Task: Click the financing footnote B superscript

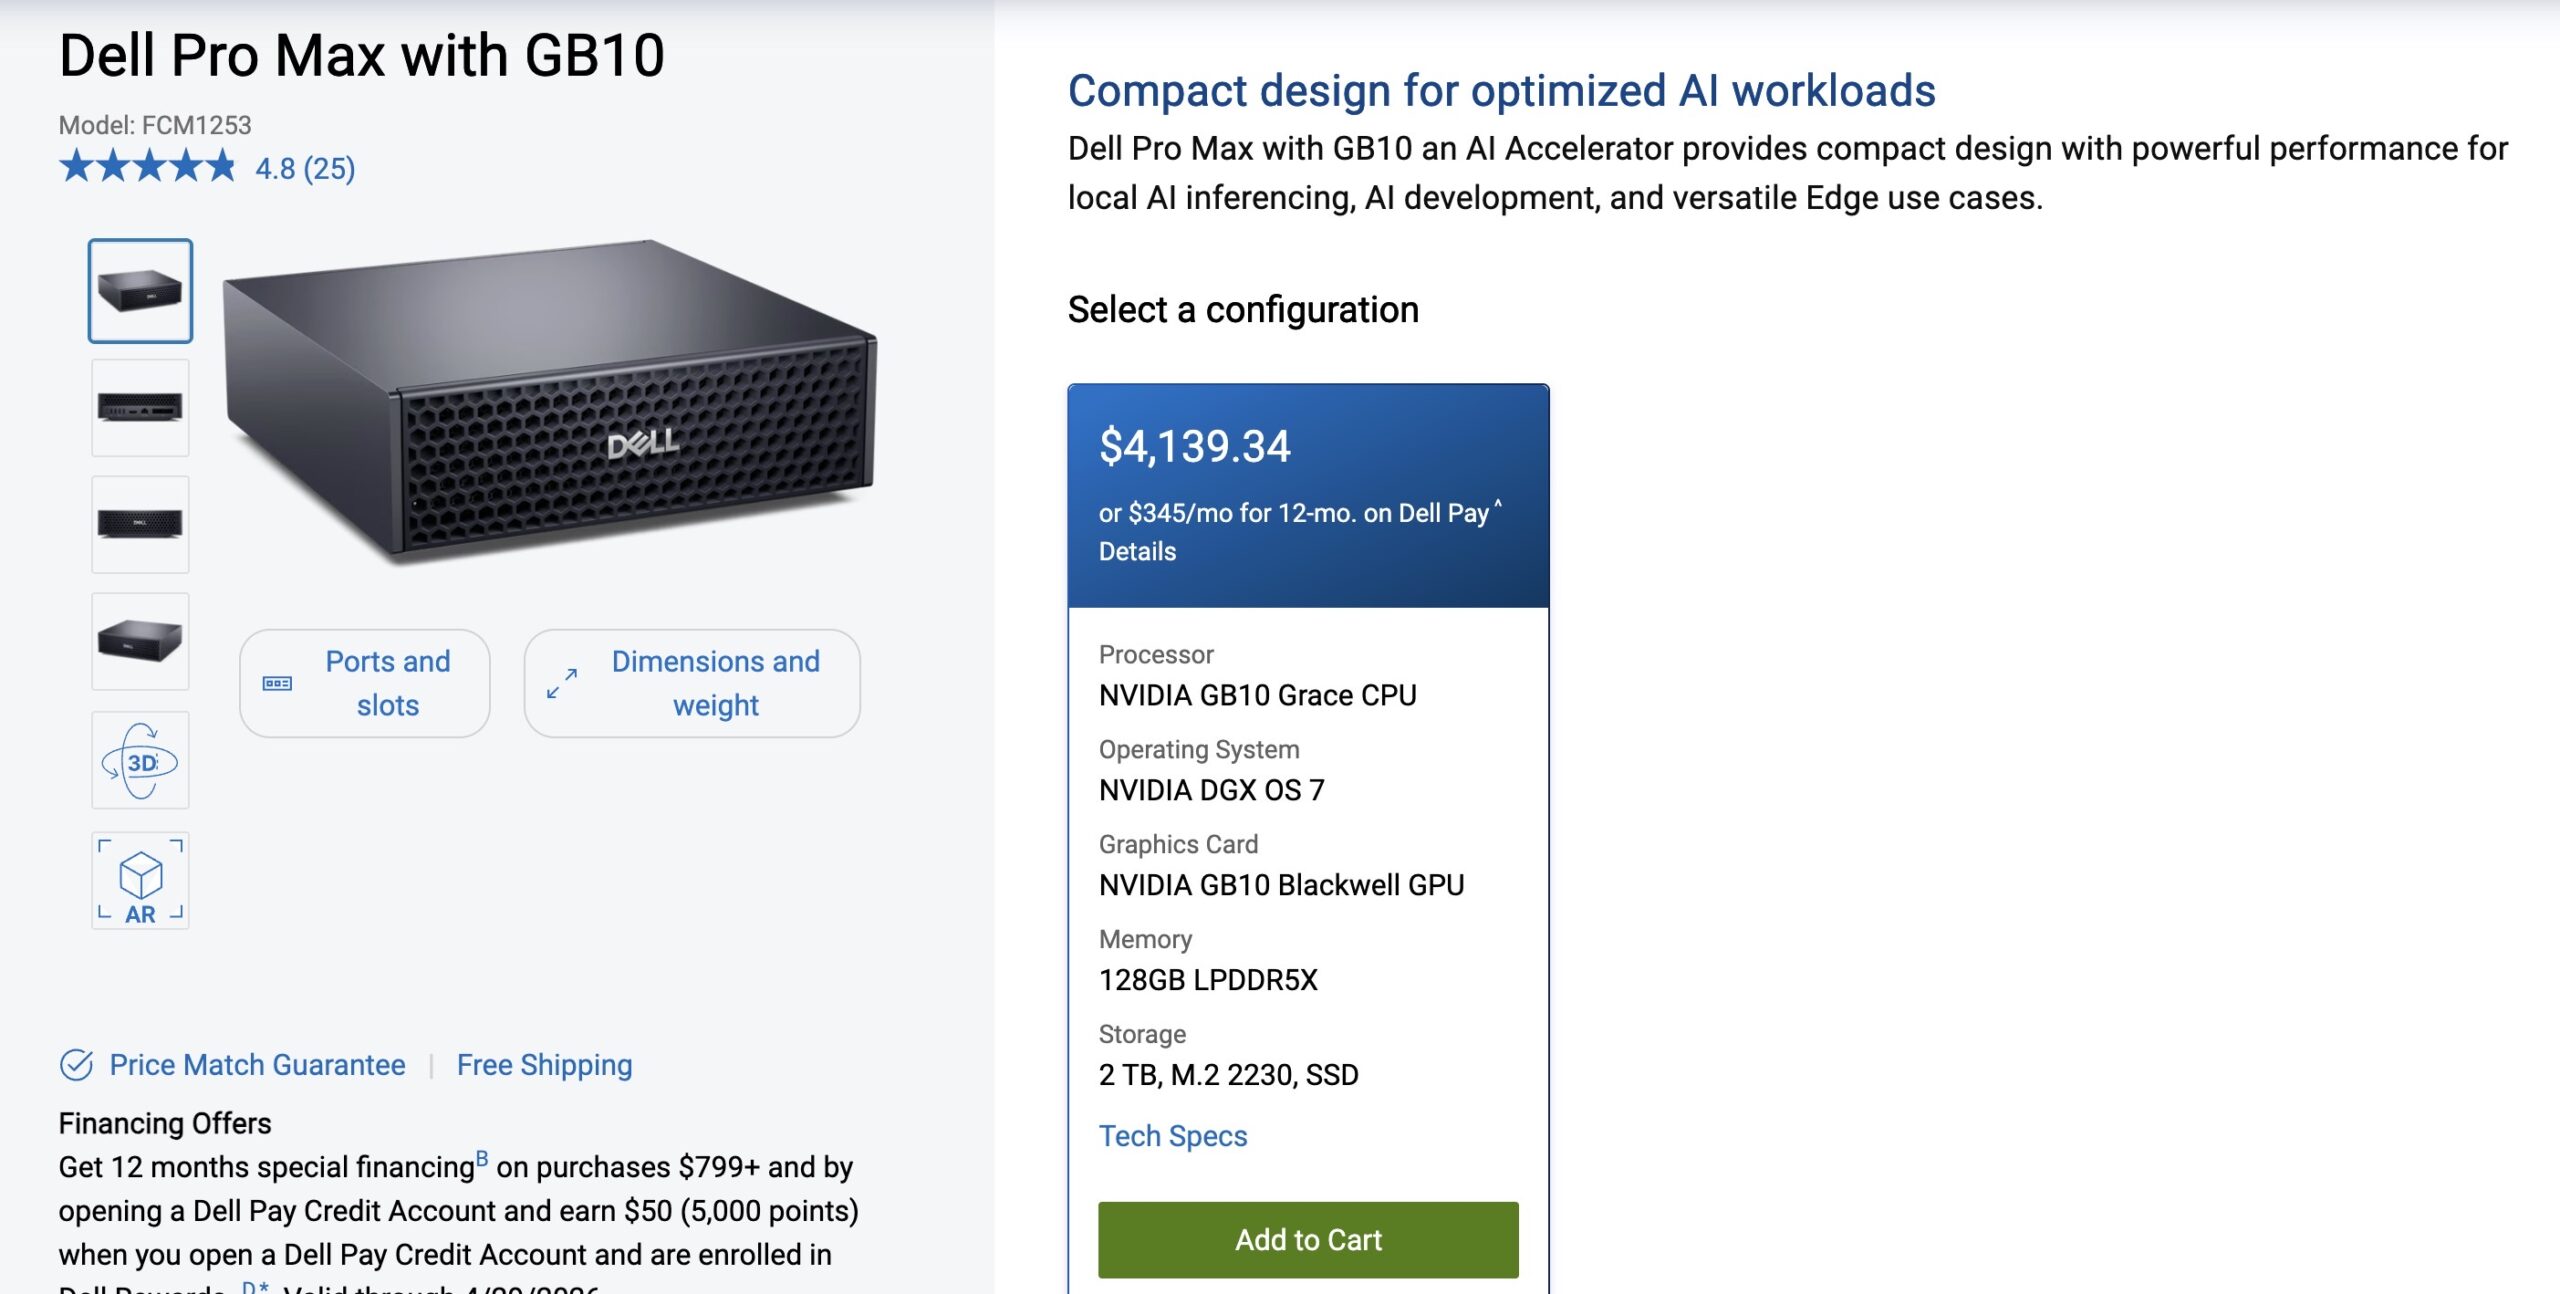Action: tap(482, 1159)
